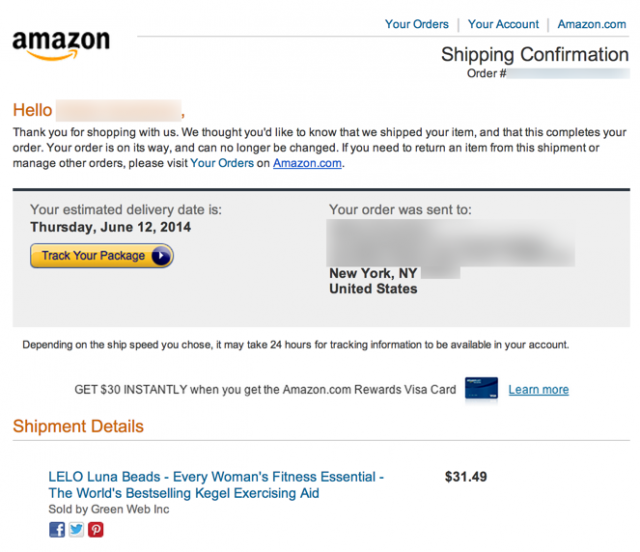Open the LELO Luna Beads product link

(216, 485)
